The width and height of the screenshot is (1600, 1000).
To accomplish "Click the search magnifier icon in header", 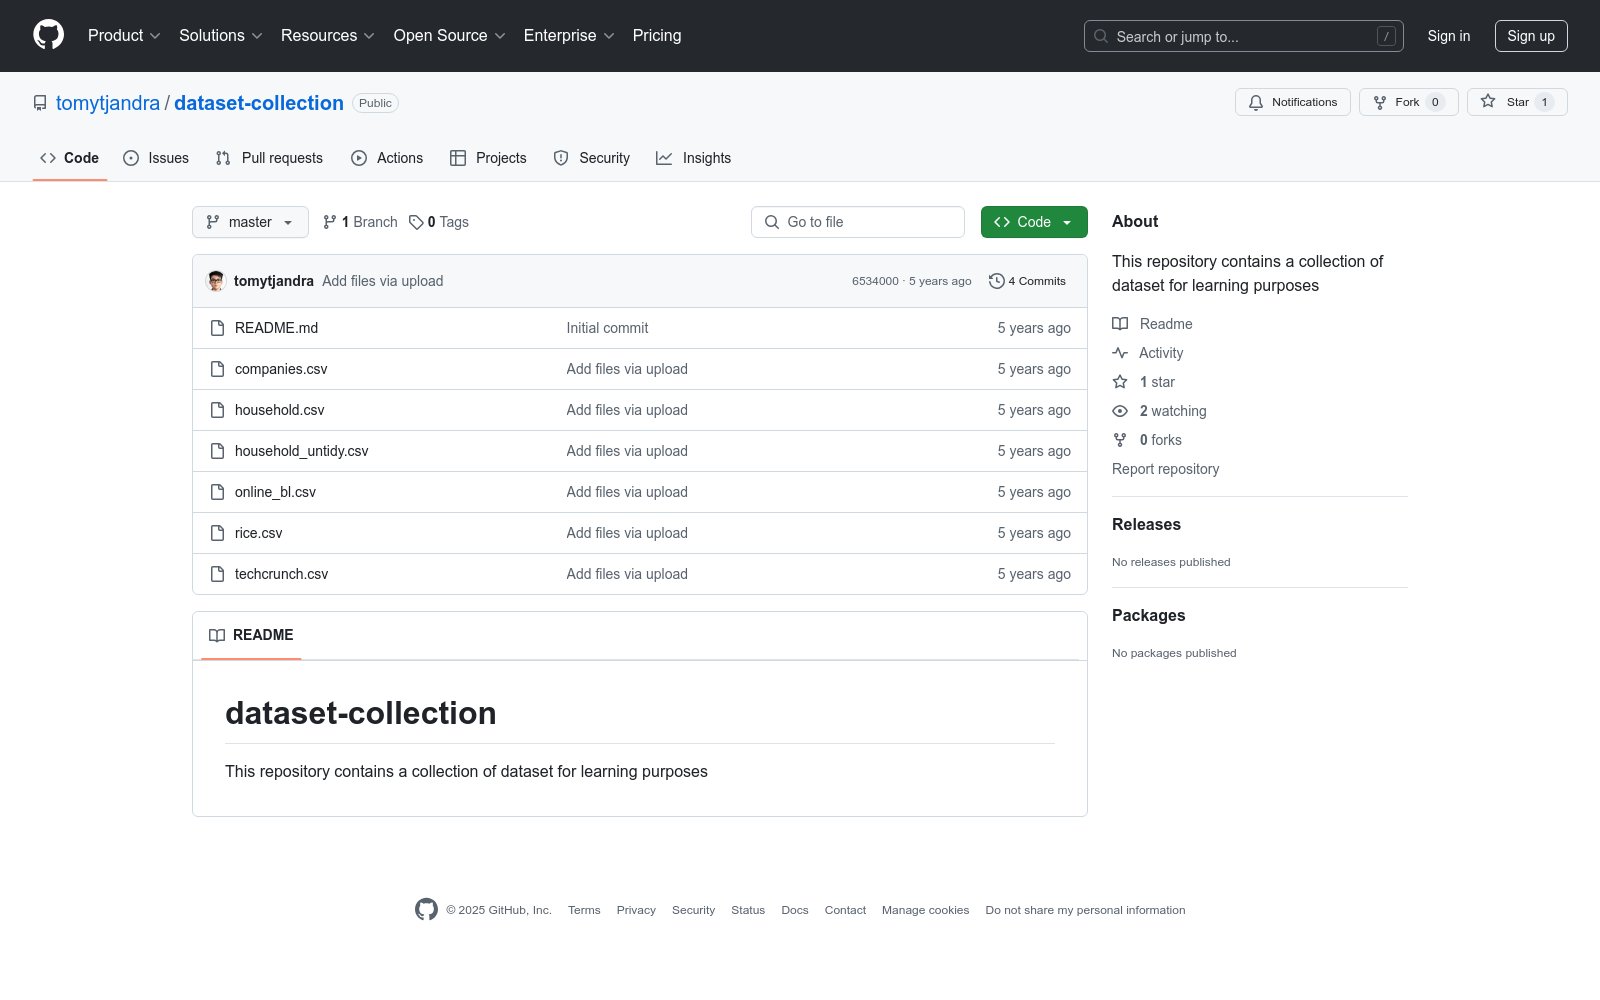I will coord(1101,36).
